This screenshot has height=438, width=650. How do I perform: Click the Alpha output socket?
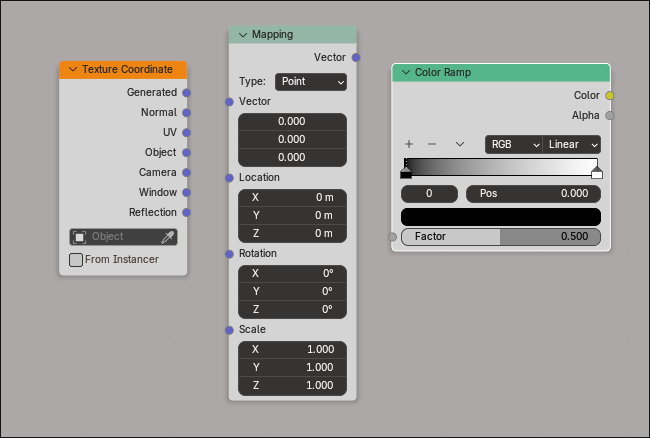tap(609, 116)
